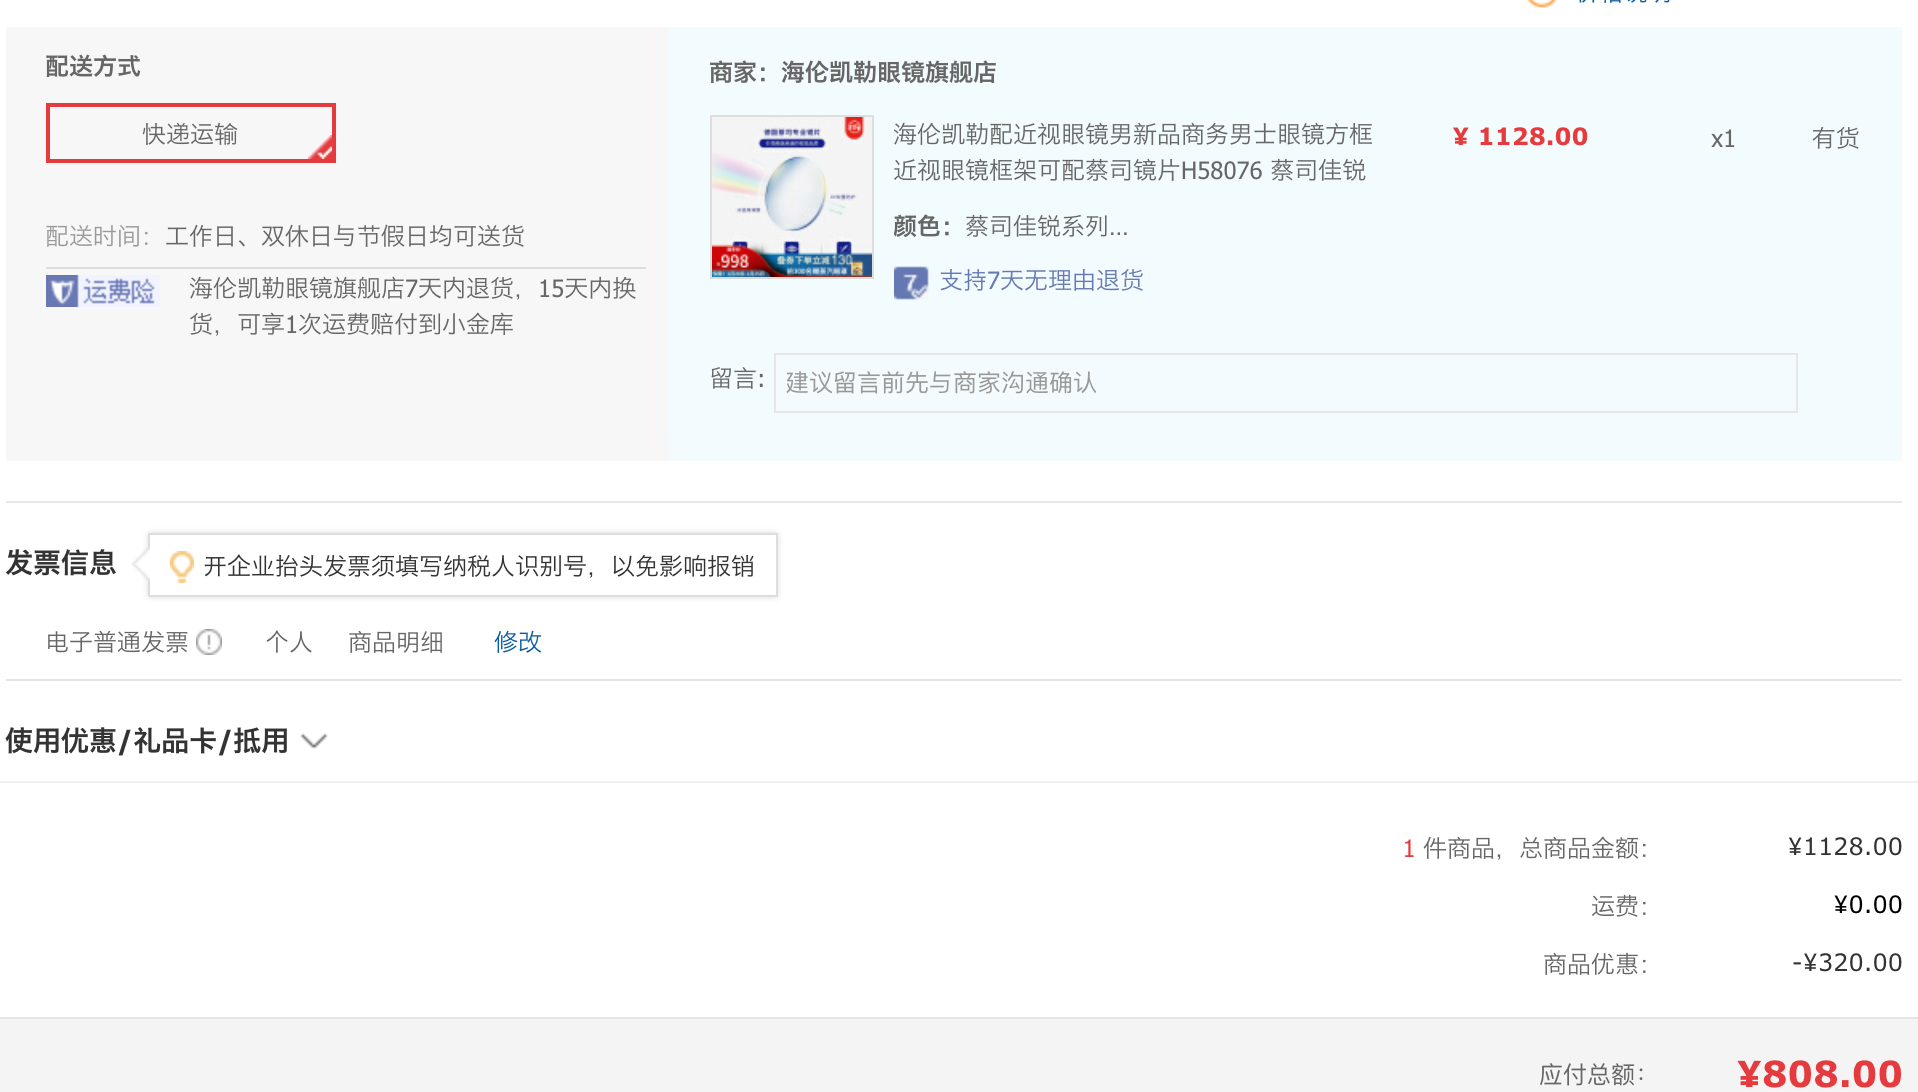Expand the 使用优惠/礼品卡/抵用 chevron
This screenshot has height=1092, width=1918.
click(x=314, y=741)
